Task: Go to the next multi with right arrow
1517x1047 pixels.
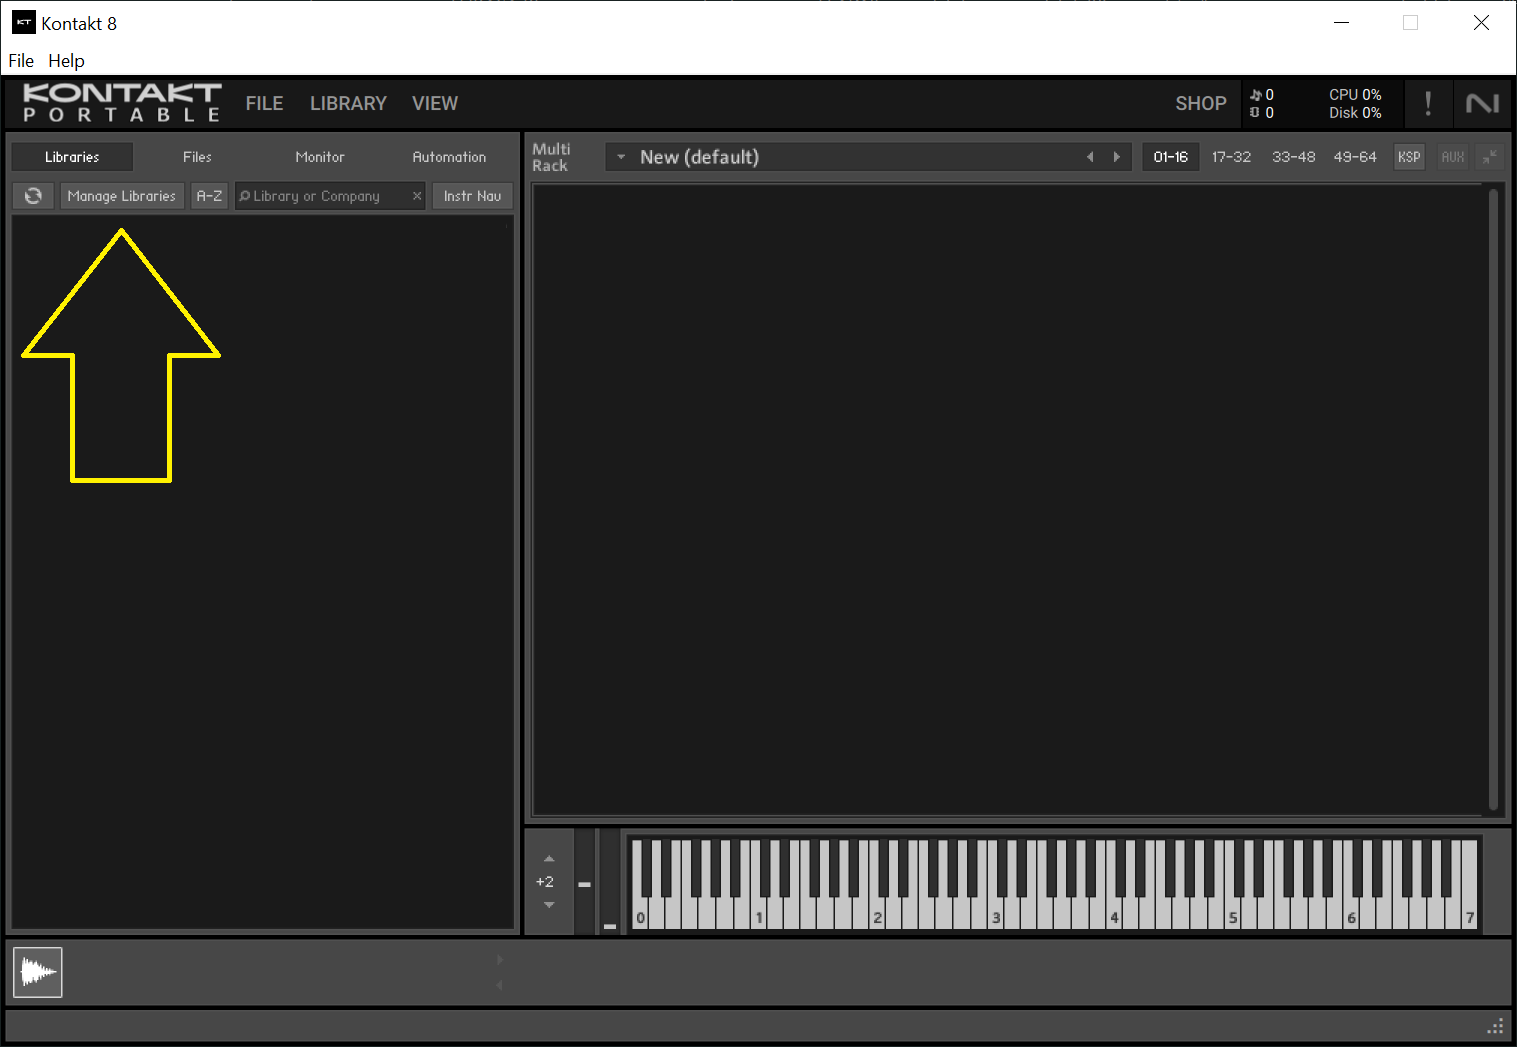Action: [x=1117, y=157]
